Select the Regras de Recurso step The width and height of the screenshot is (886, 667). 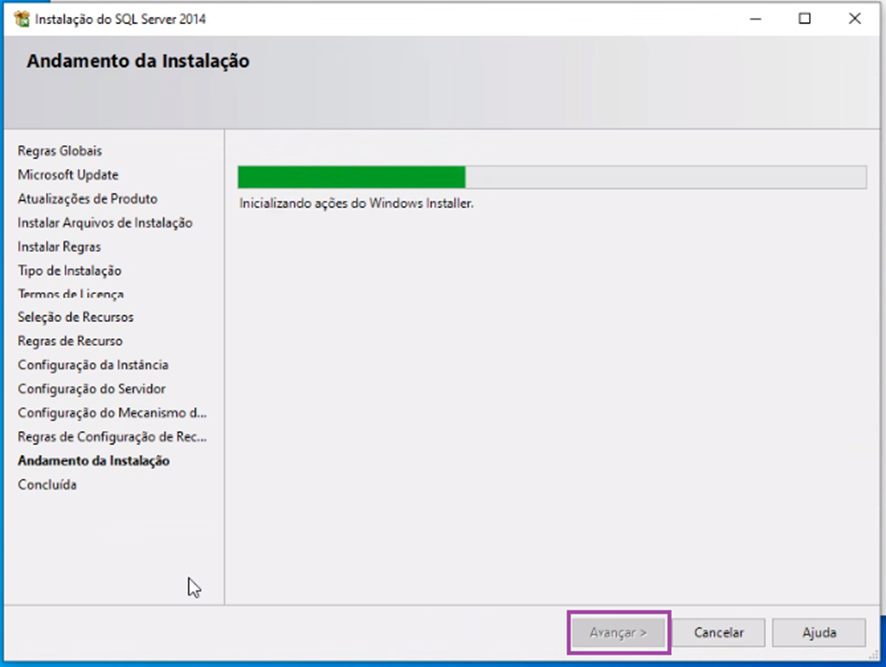click(x=70, y=341)
